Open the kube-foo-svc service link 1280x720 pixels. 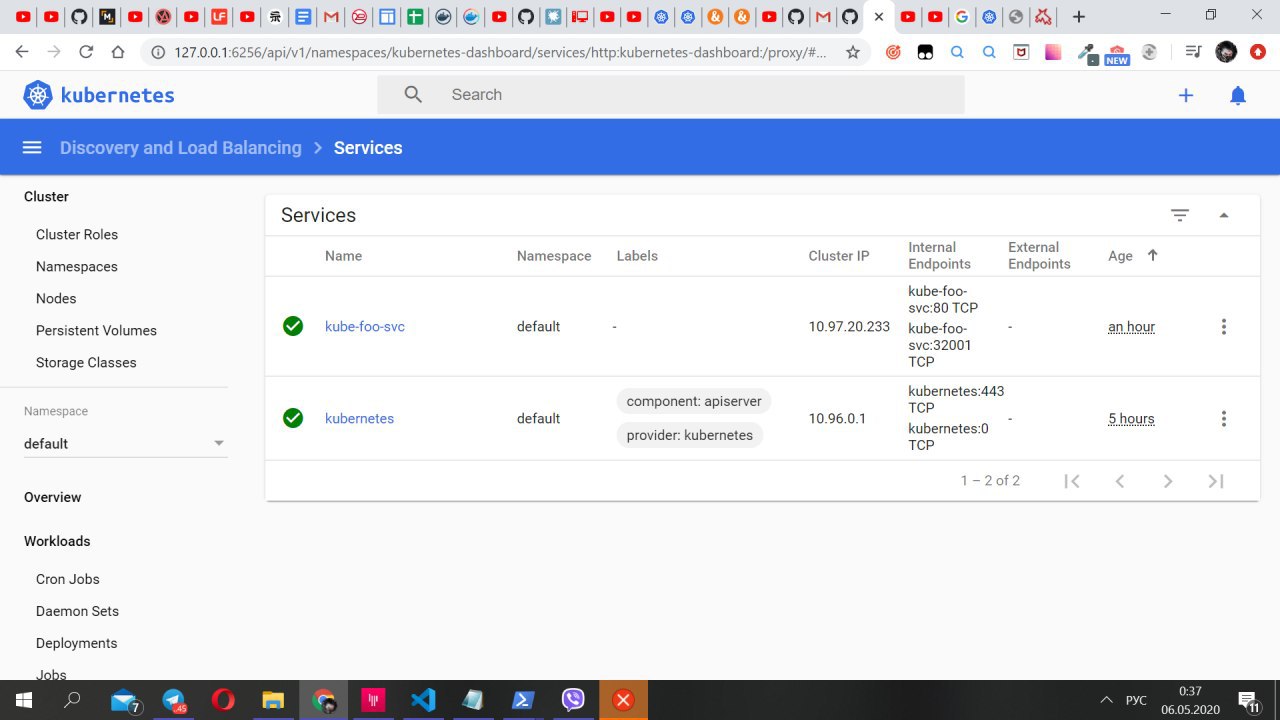coord(365,327)
